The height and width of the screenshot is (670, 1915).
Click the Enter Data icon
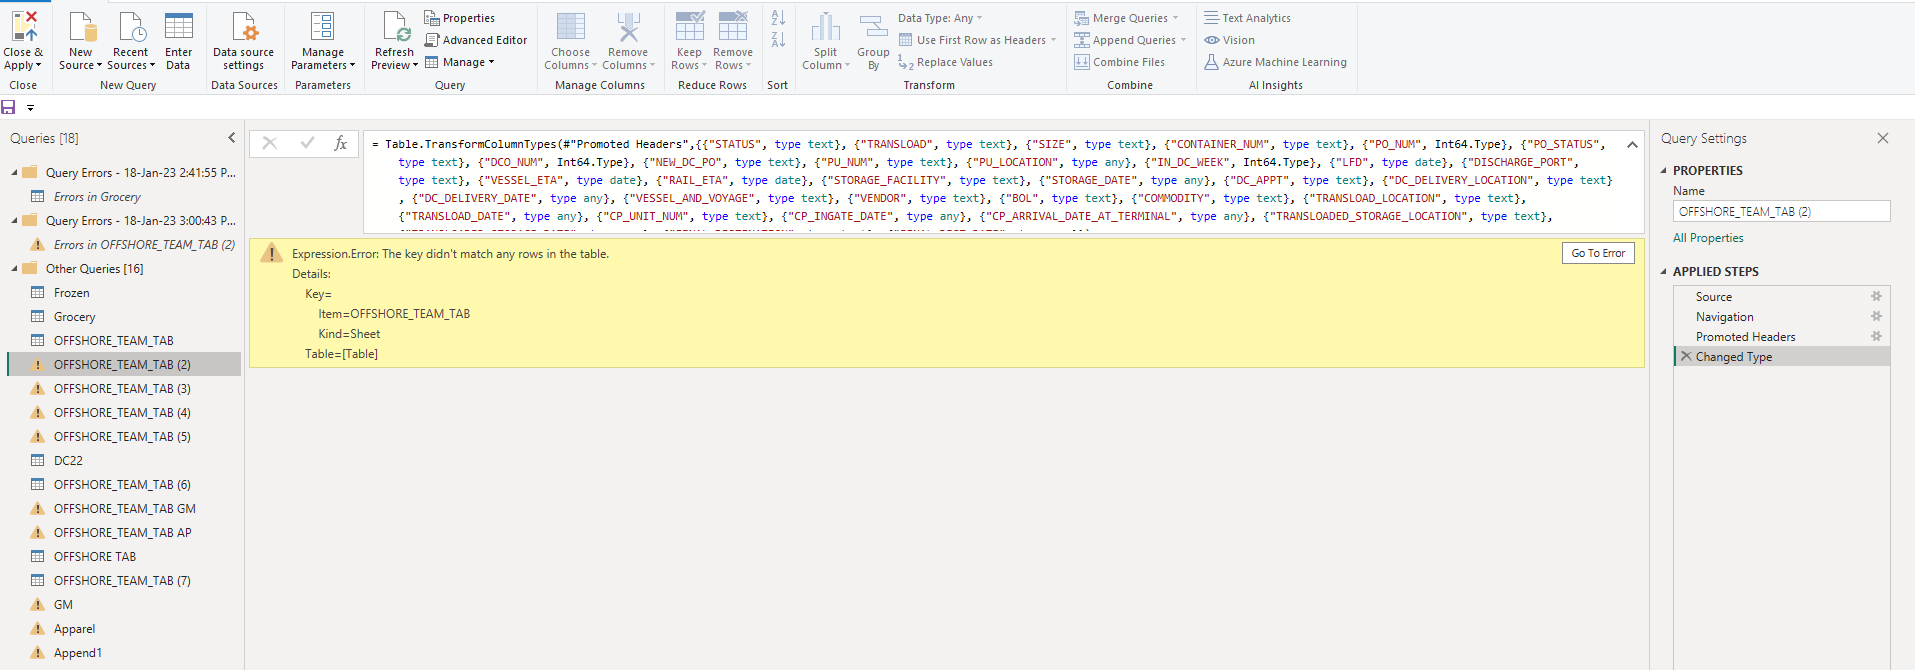click(x=179, y=27)
